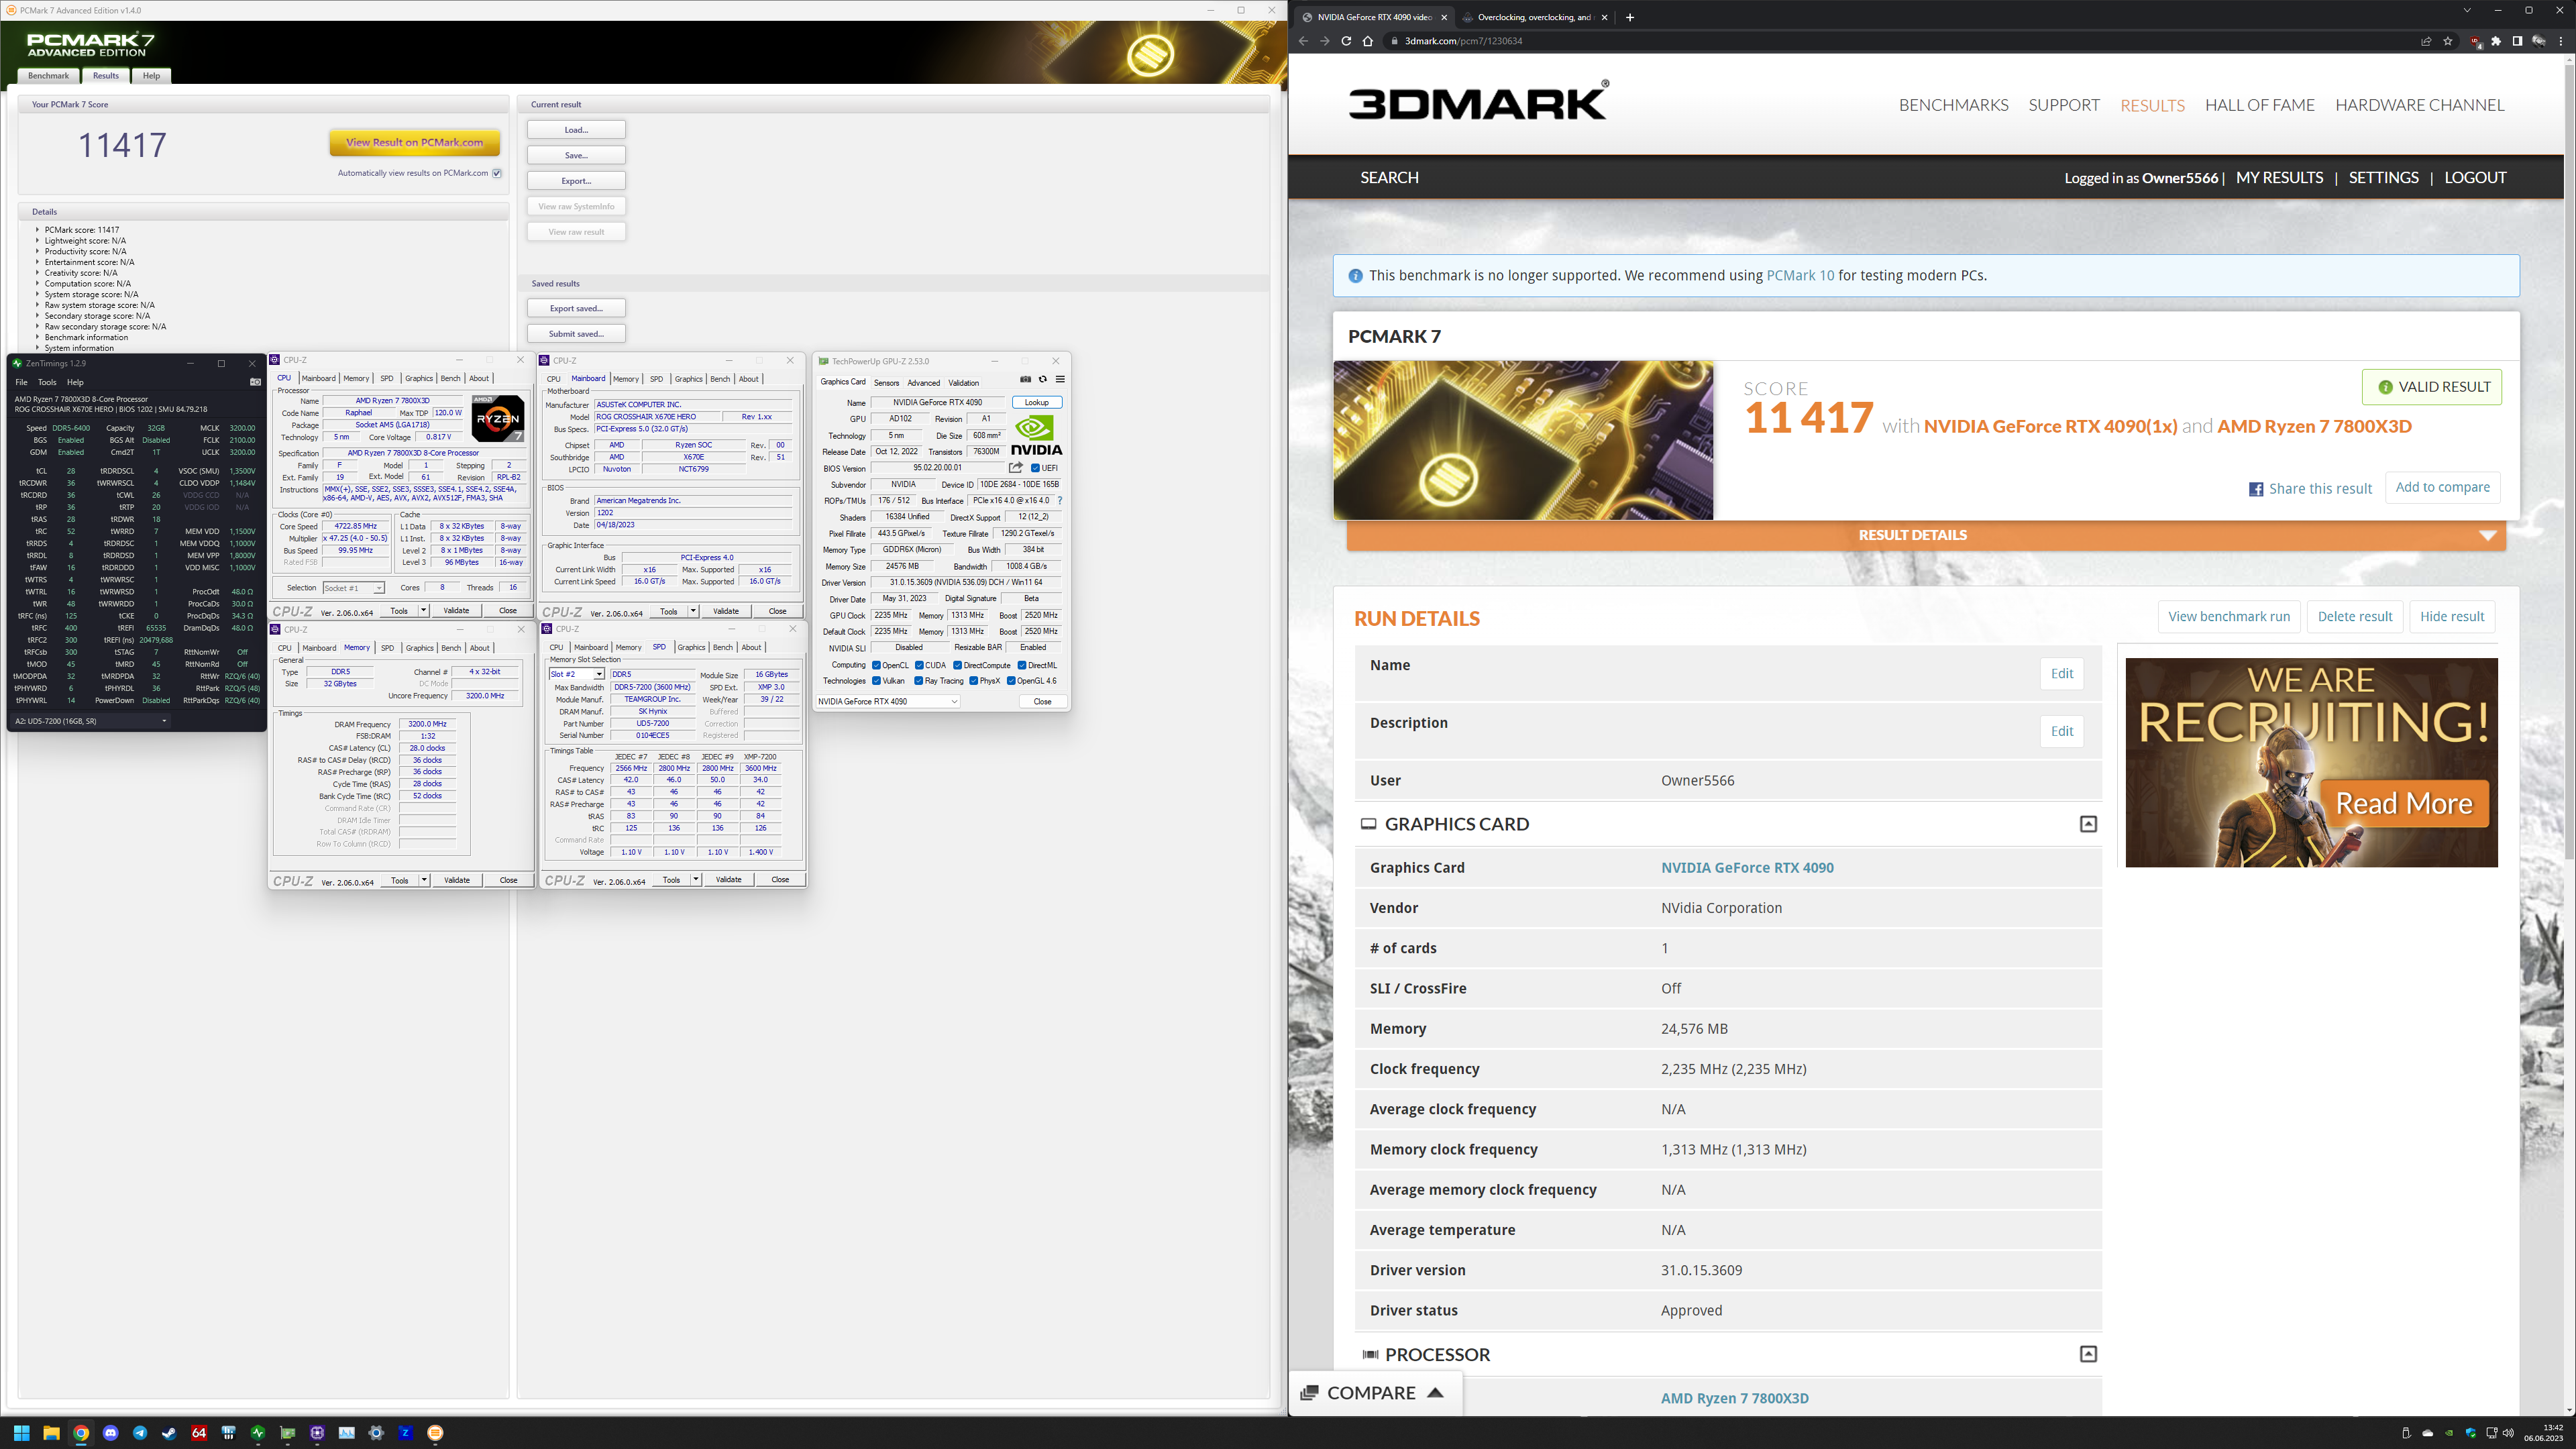Open the GPU selection dropdown in GPU-Z

888,701
